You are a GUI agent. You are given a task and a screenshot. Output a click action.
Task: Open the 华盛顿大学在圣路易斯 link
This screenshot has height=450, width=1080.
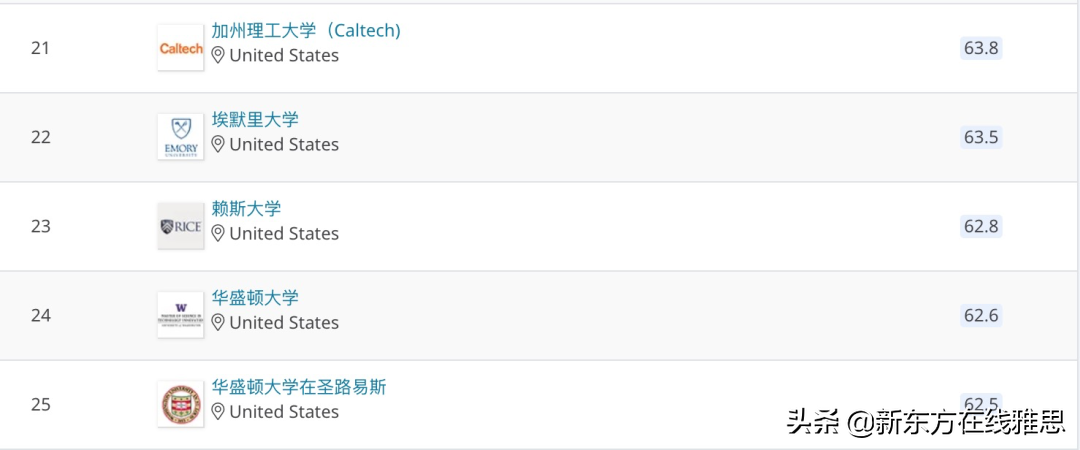(x=299, y=387)
